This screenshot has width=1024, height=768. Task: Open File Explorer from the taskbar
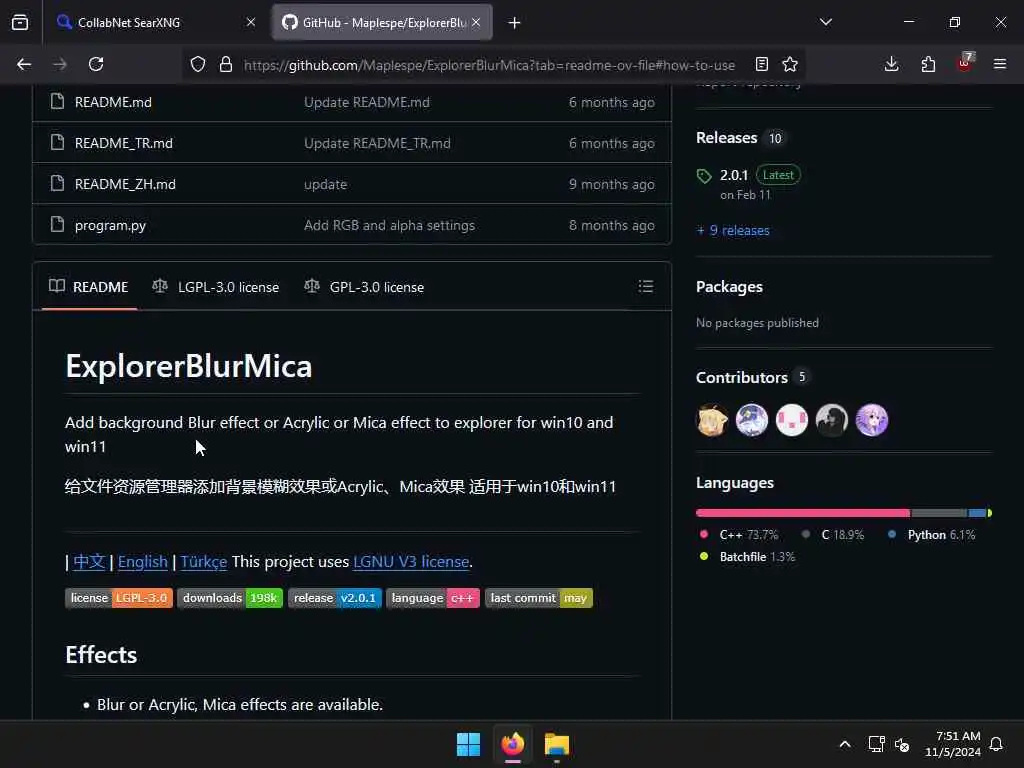pos(557,744)
